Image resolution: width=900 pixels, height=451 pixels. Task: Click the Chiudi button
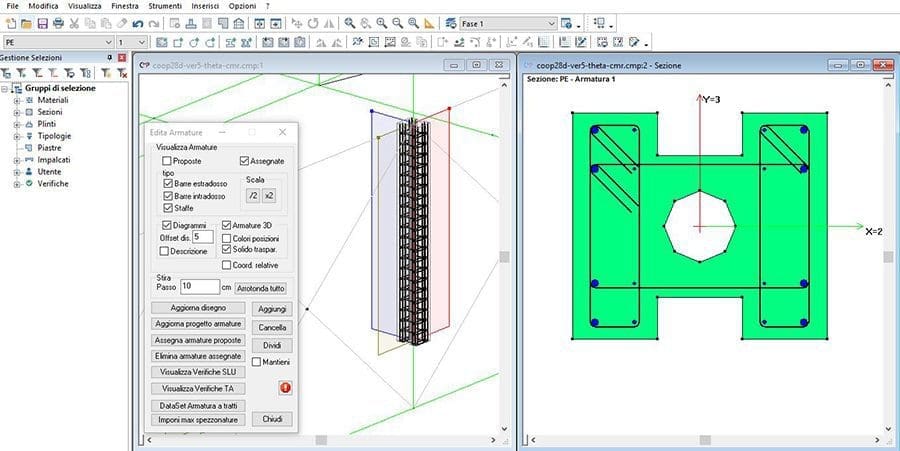click(272, 419)
